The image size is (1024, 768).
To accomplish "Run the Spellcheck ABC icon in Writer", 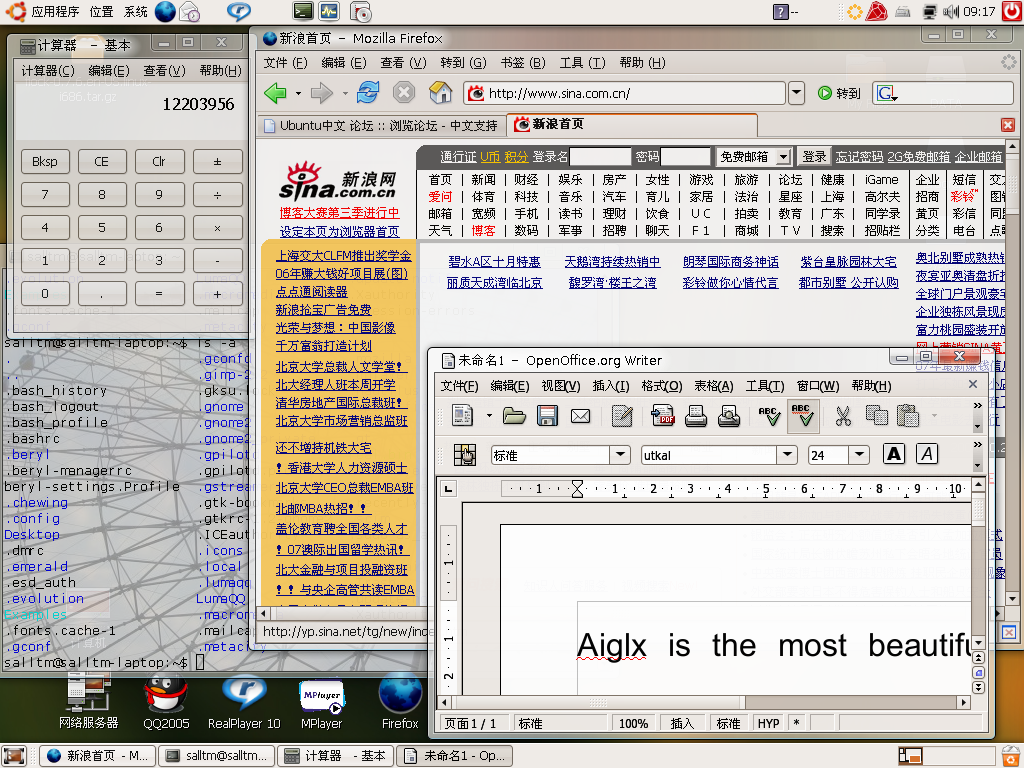I will click(769, 415).
